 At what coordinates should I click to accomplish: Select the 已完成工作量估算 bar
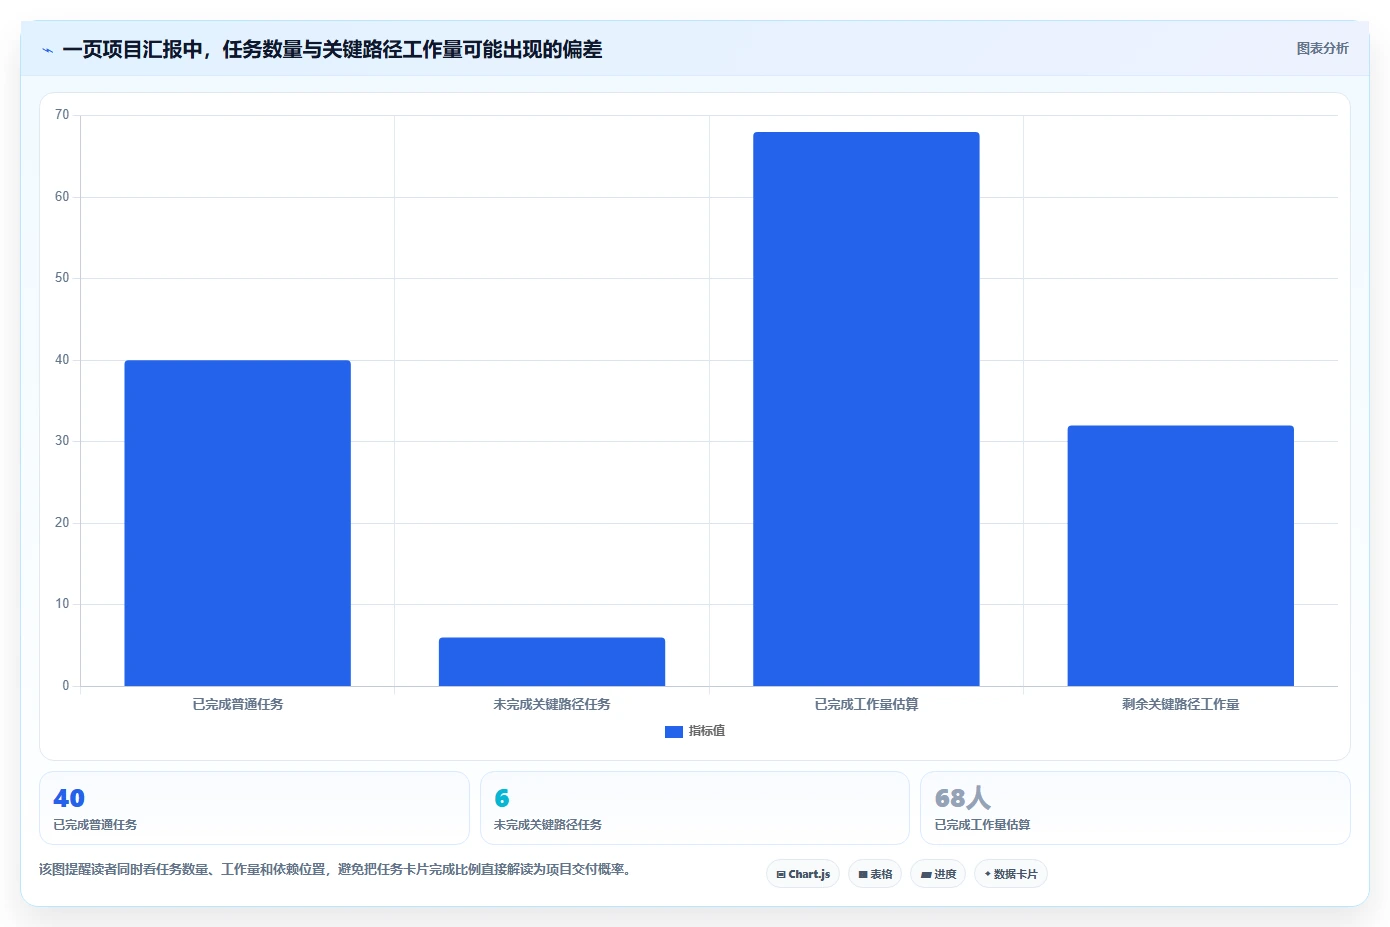pos(866,409)
